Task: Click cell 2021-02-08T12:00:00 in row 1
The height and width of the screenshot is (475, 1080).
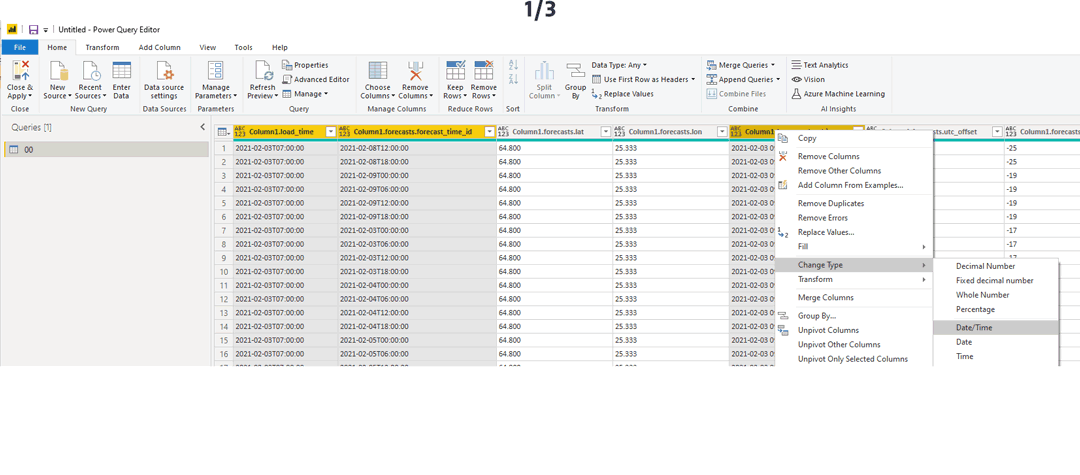Action: point(417,148)
